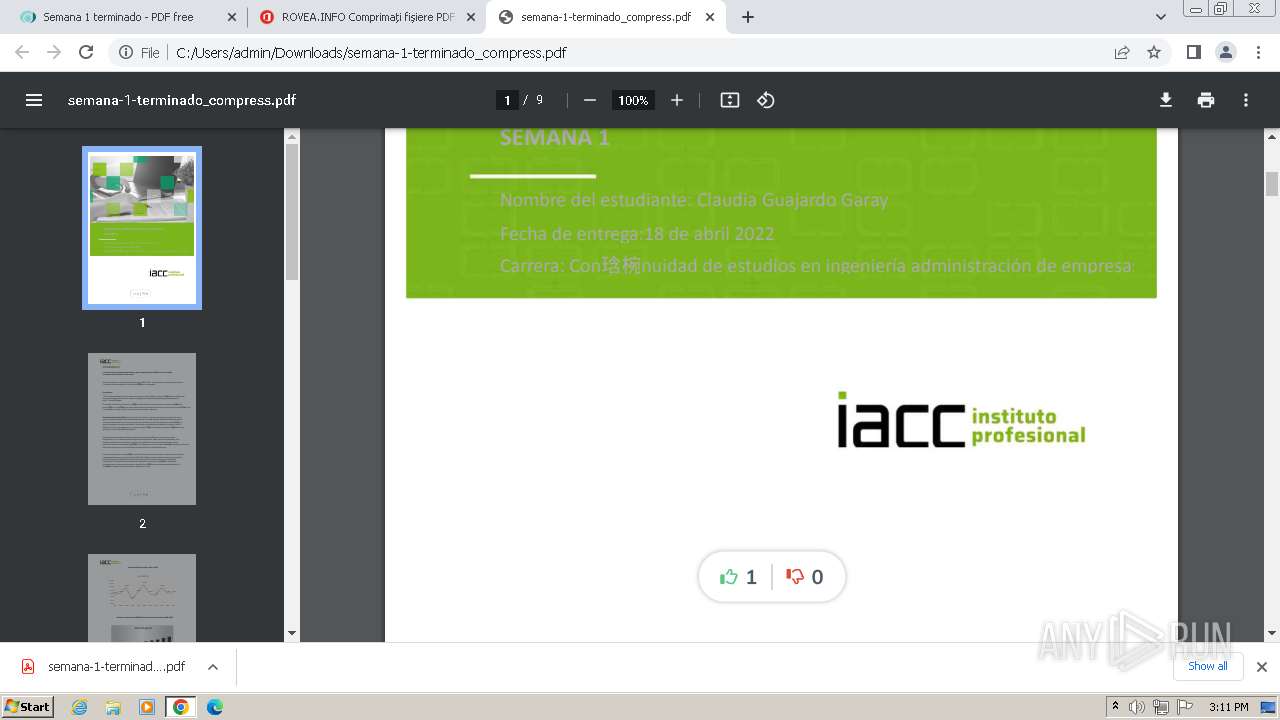Zoom out using the minus icon
The height and width of the screenshot is (720, 1280).
pos(590,100)
